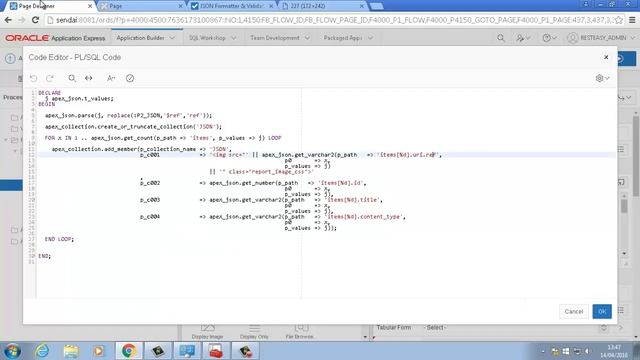Image resolution: width=640 pixels, height=360 pixels.
Task: Click the p_c001 parameter text
Action: click(x=150, y=155)
